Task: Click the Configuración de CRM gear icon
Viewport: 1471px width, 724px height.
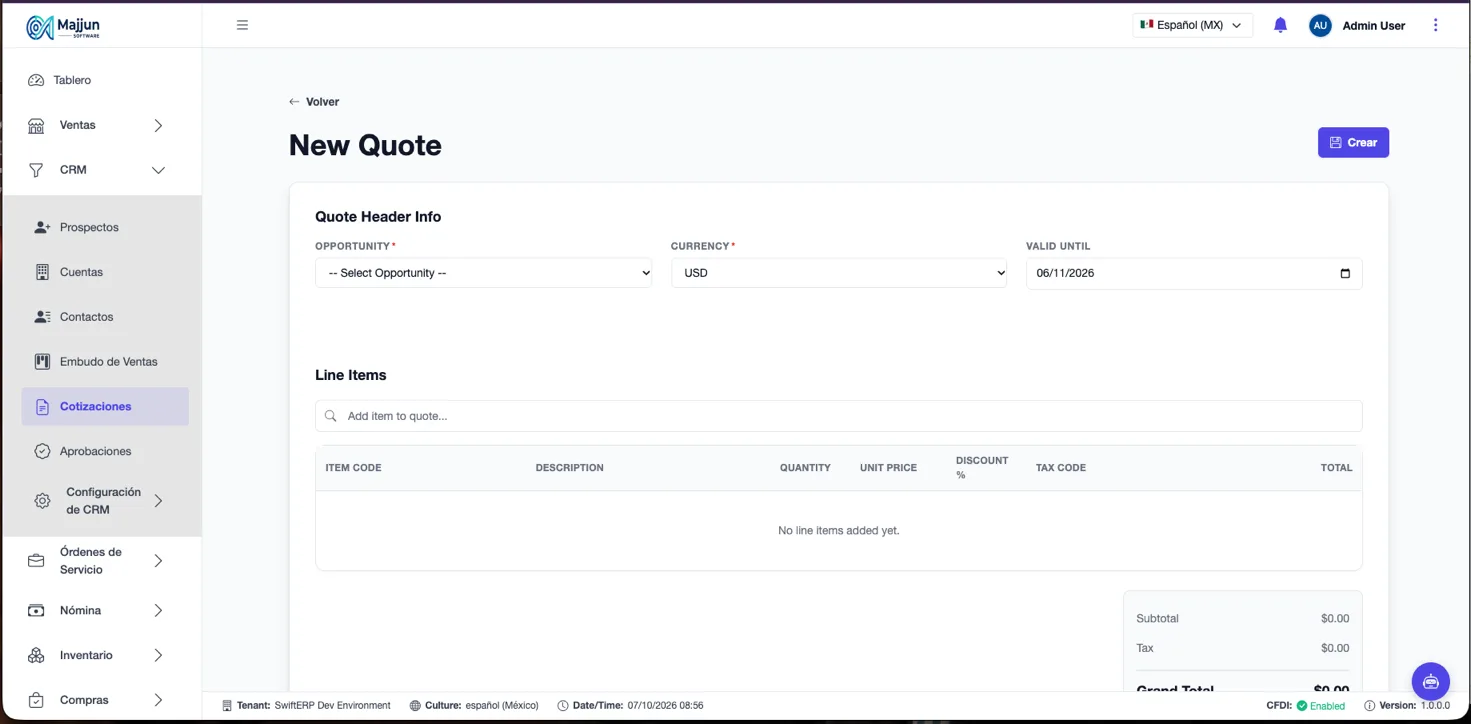Action: pyautogui.click(x=42, y=501)
